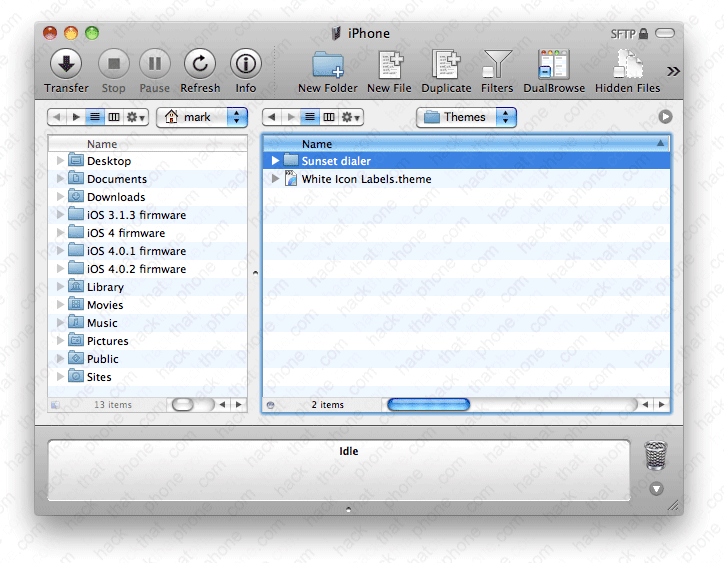Switch left pane to column view

click(114, 117)
